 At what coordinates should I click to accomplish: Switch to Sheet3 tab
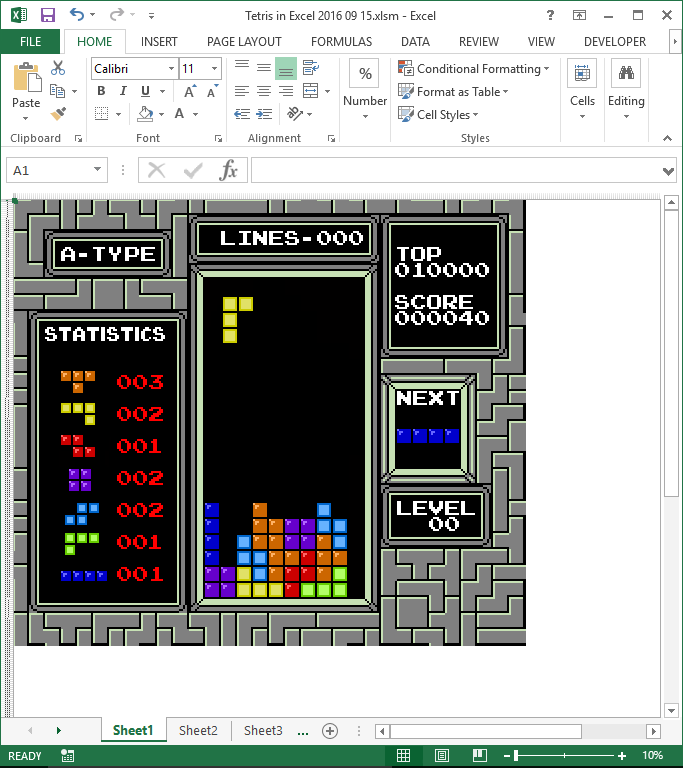click(x=263, y=730)
